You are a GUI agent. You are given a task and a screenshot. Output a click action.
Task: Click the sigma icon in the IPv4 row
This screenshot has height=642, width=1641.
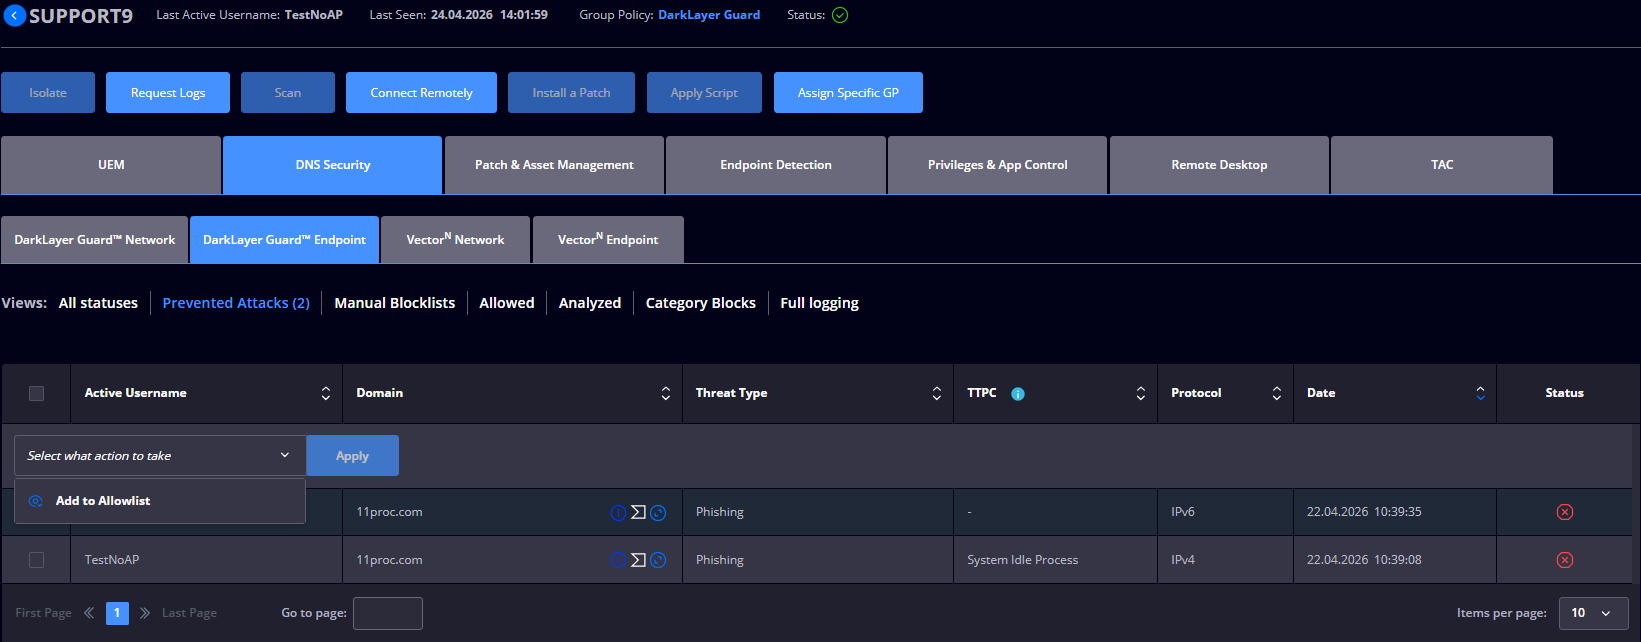tap(638, 560)
